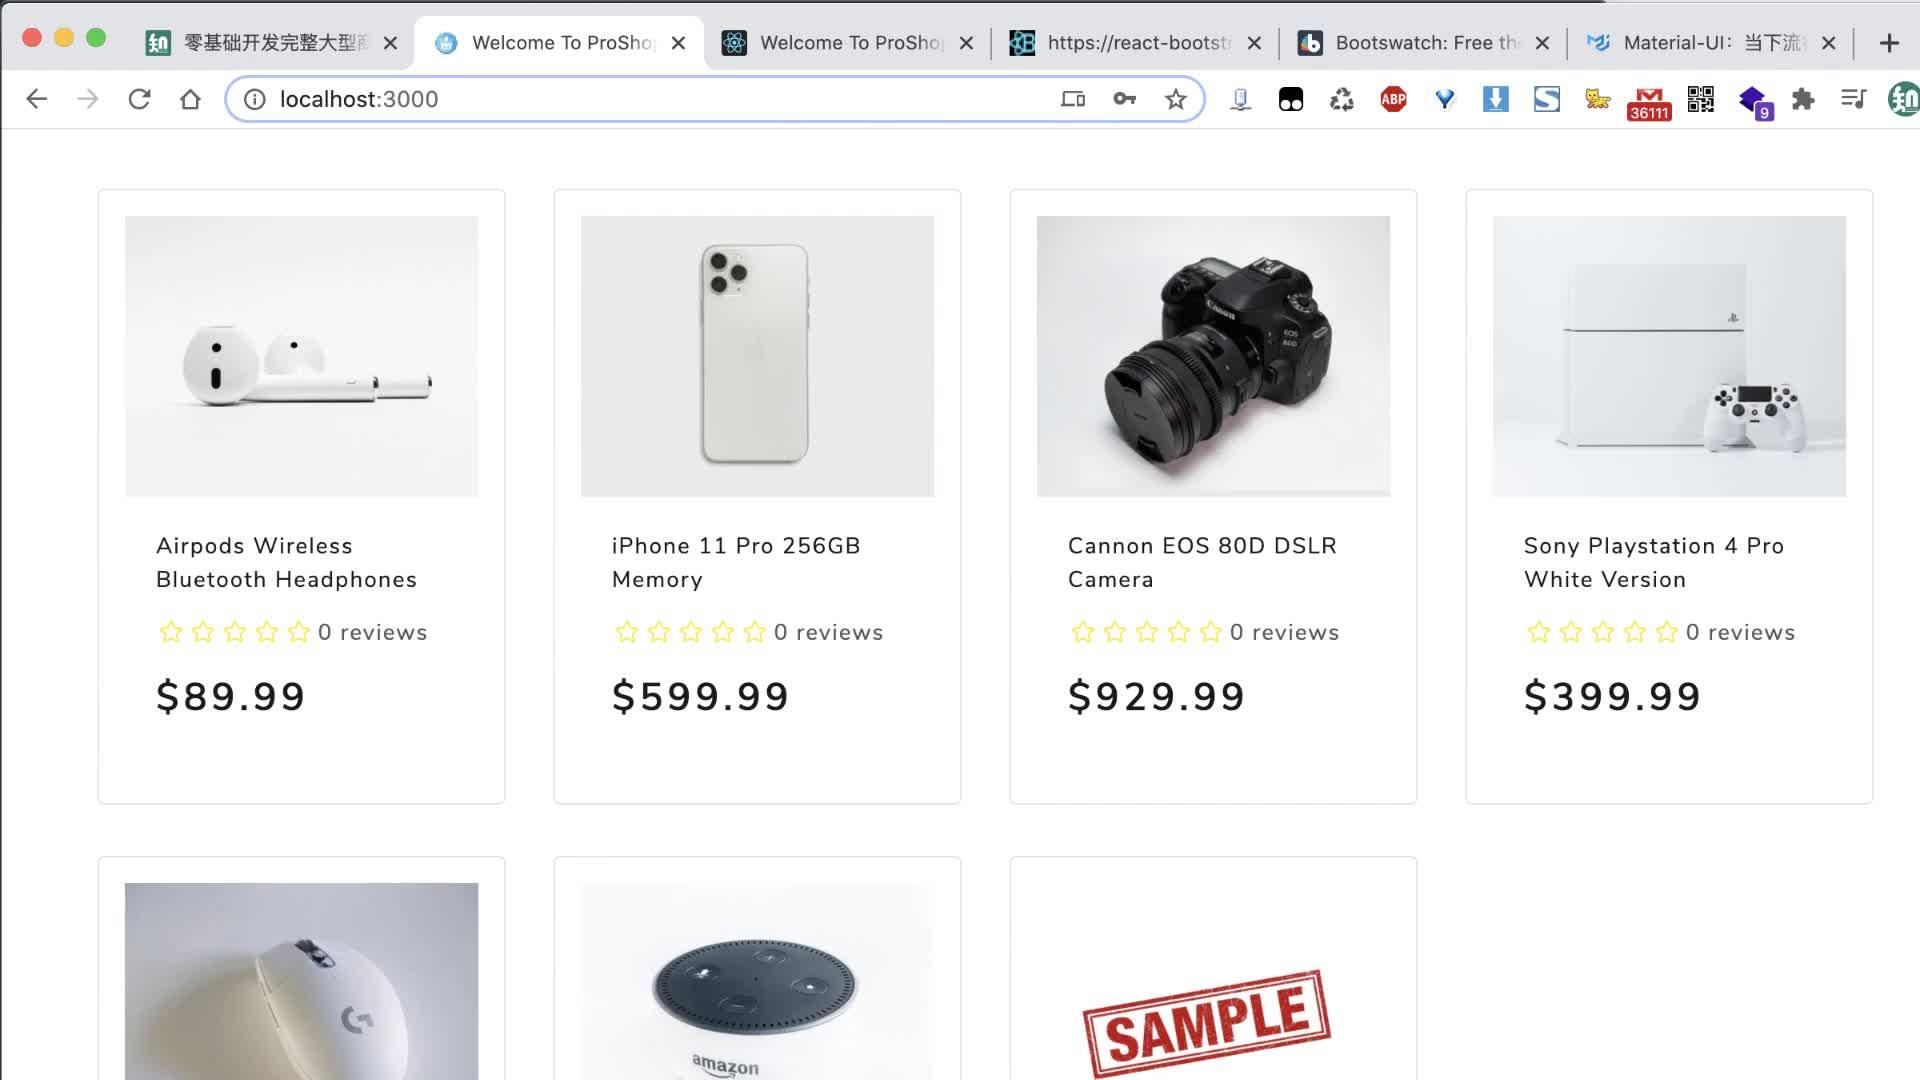Open the Airpods Wireless Bluetooth Headphones link
This screenshot has width=1920, height=1080.
click(286, 562)
